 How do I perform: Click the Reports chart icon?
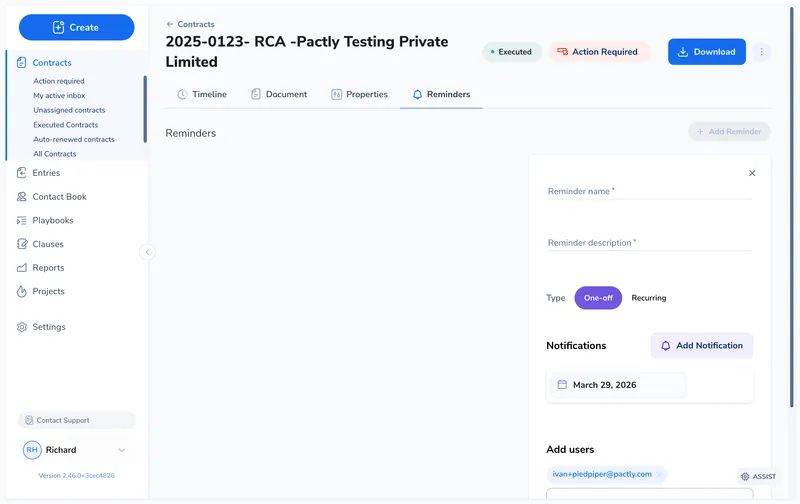(x=22, y=268)
